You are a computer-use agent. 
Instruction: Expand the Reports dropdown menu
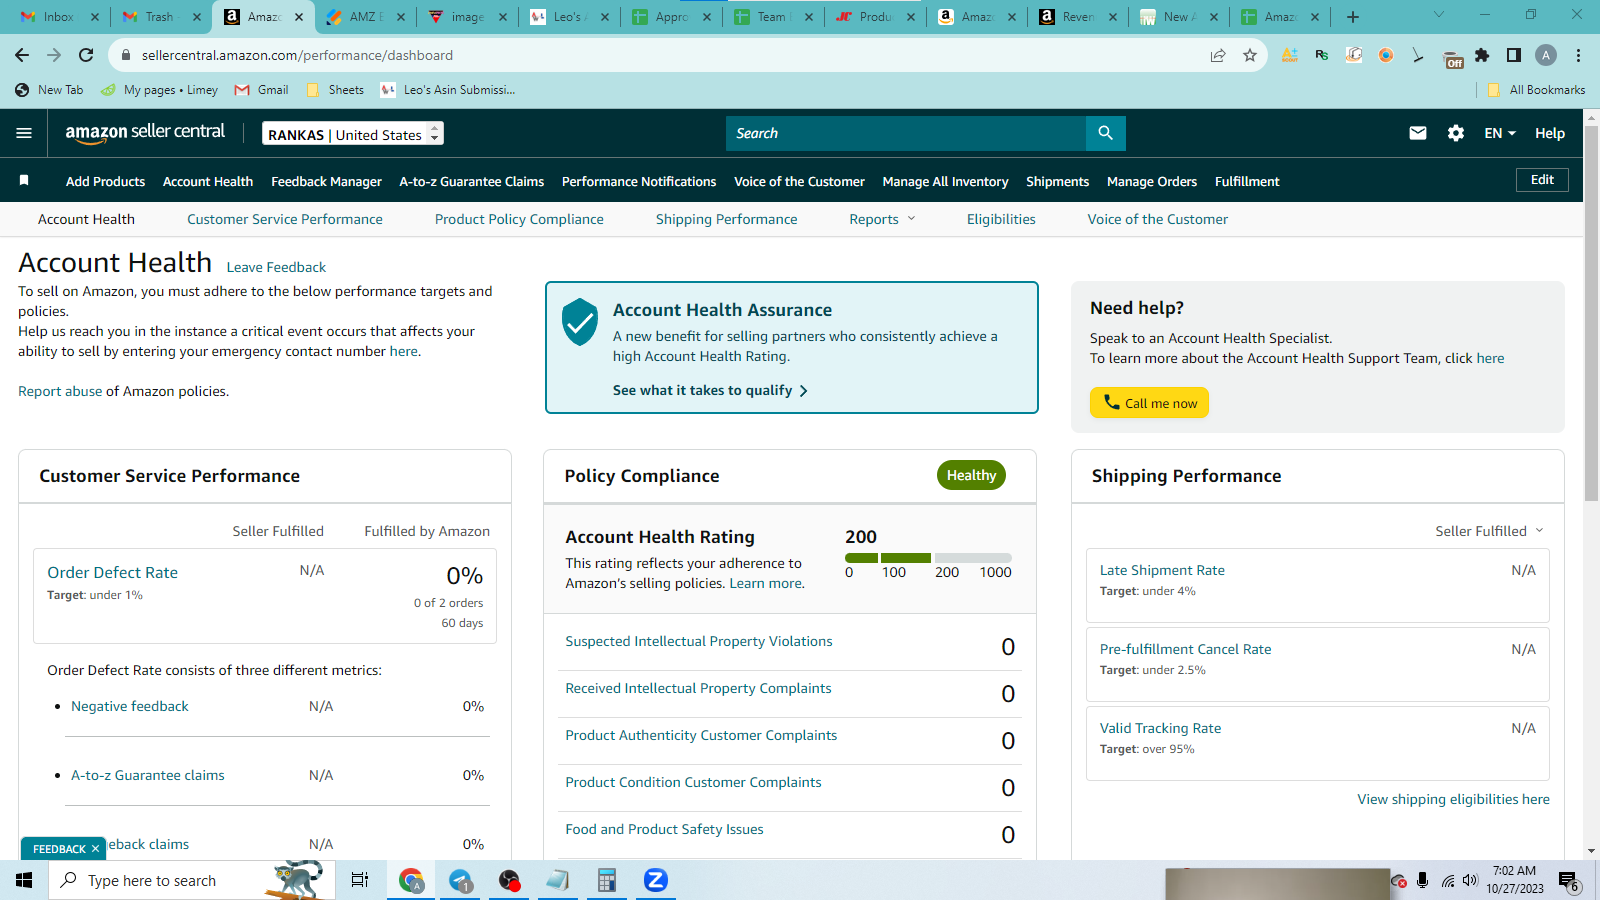[x=882, y=219]
